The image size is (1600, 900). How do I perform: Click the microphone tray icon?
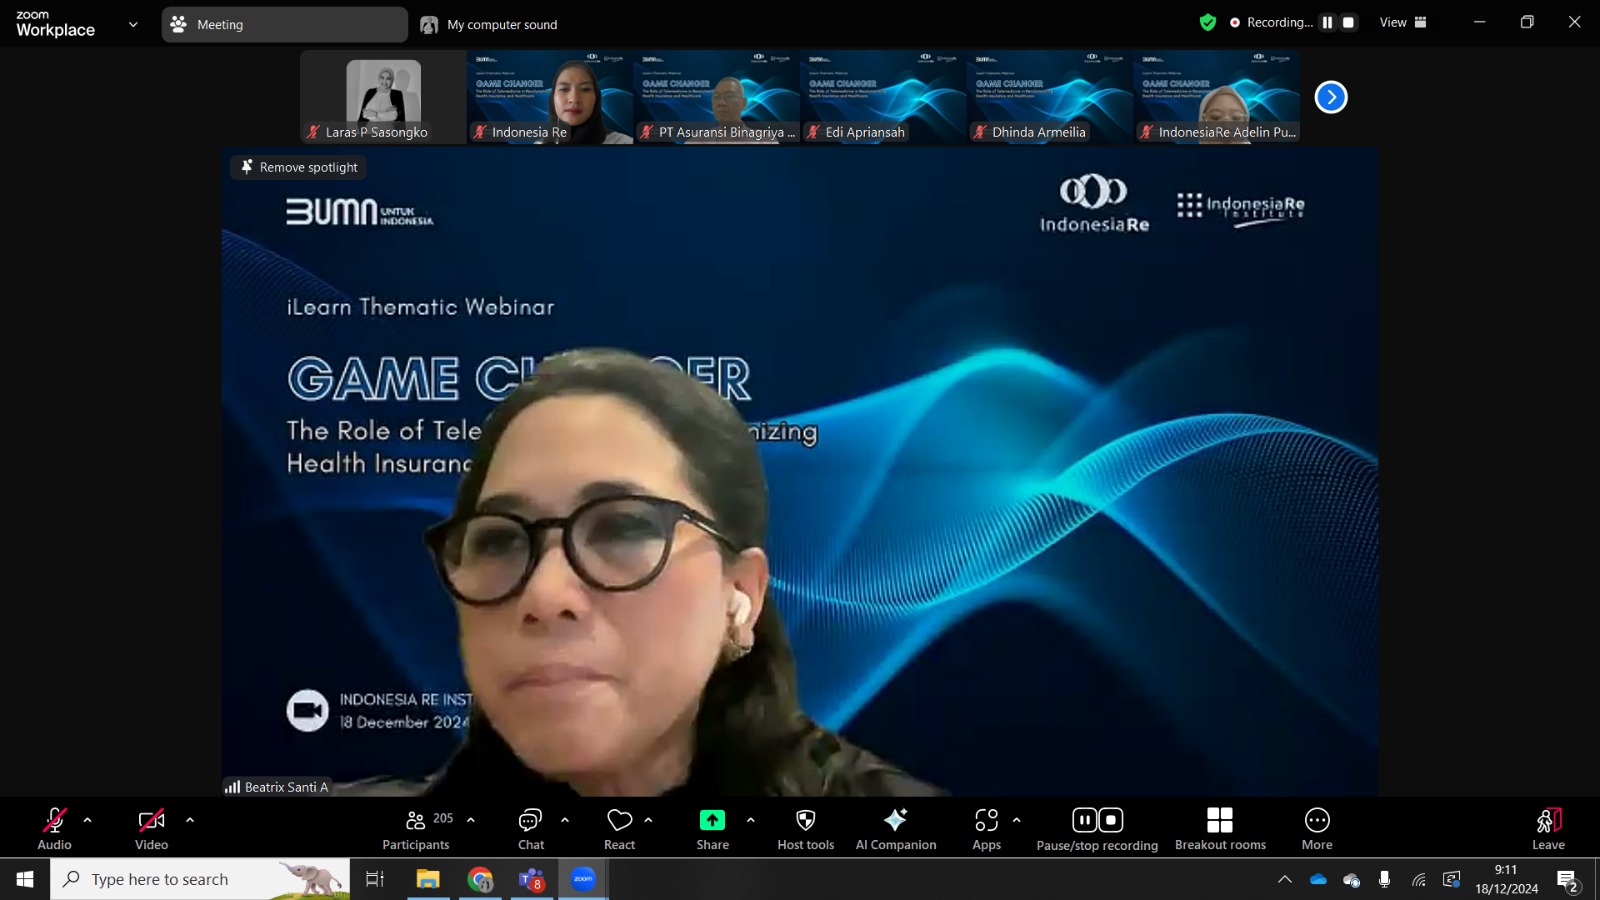1384,879
